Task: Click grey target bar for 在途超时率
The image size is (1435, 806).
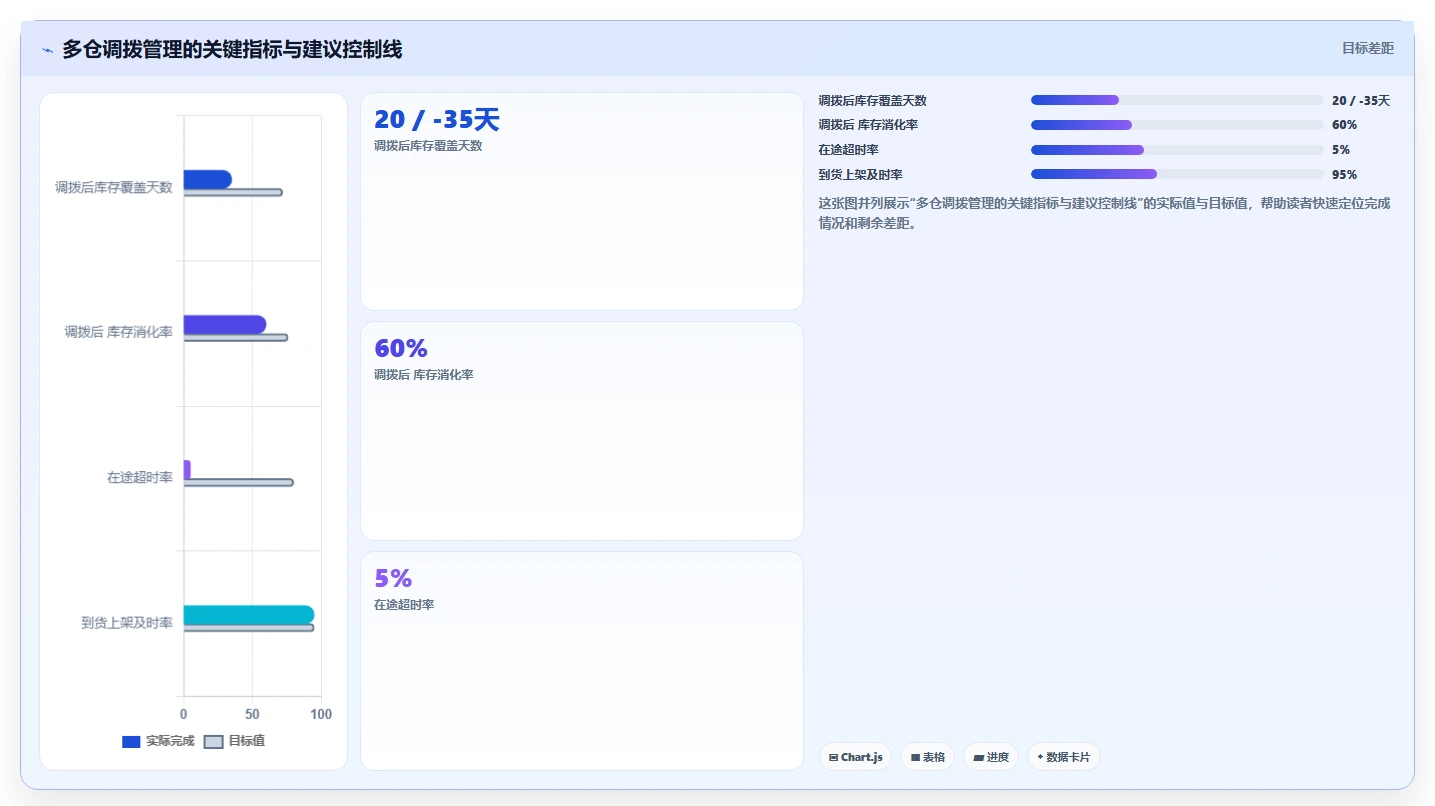Action: [239, 482]
